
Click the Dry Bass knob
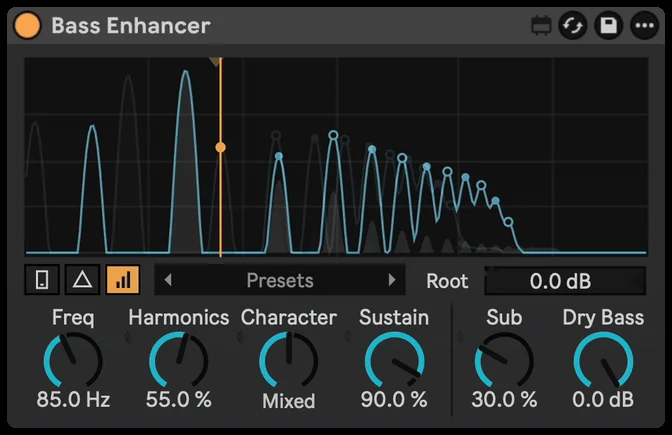603,361
